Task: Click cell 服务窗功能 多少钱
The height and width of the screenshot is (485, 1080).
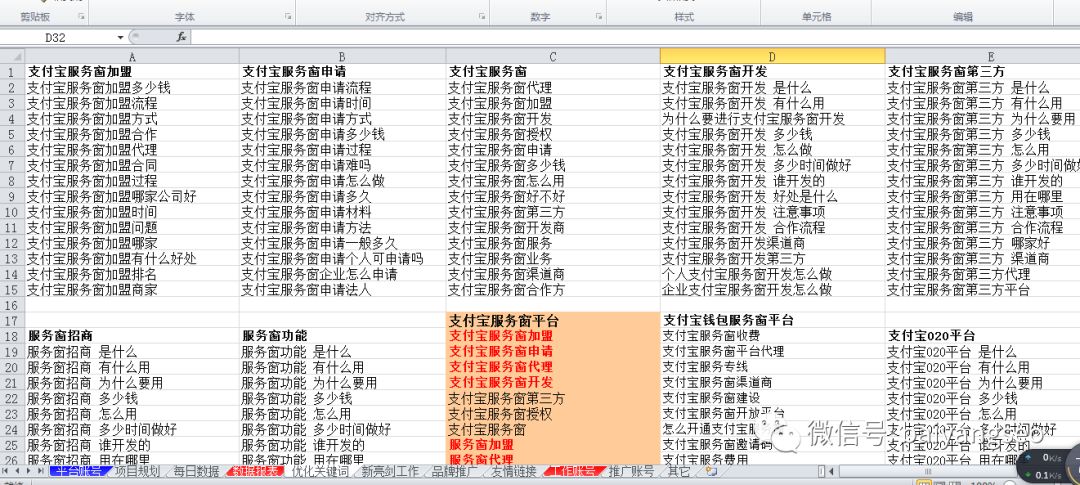Action: point(342,398)
